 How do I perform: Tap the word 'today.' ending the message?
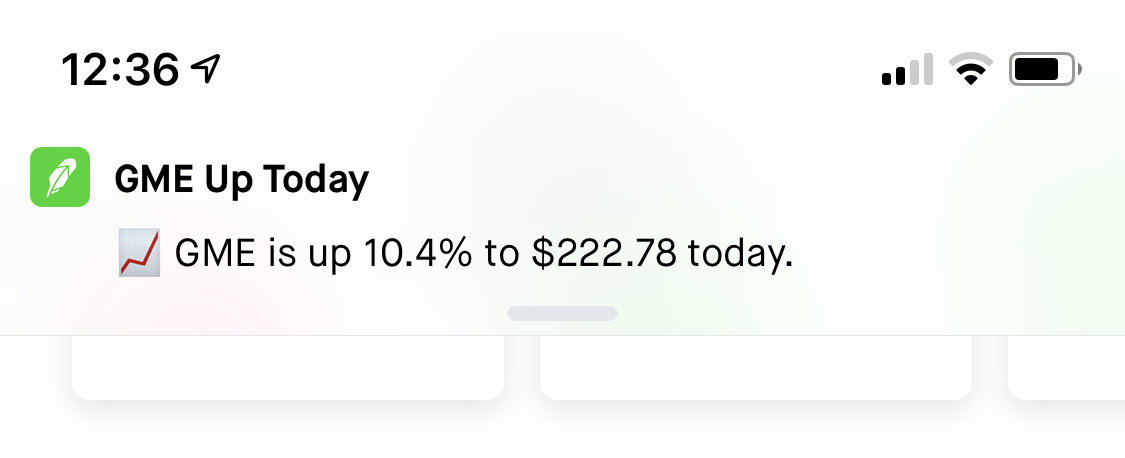click(740, 256)
